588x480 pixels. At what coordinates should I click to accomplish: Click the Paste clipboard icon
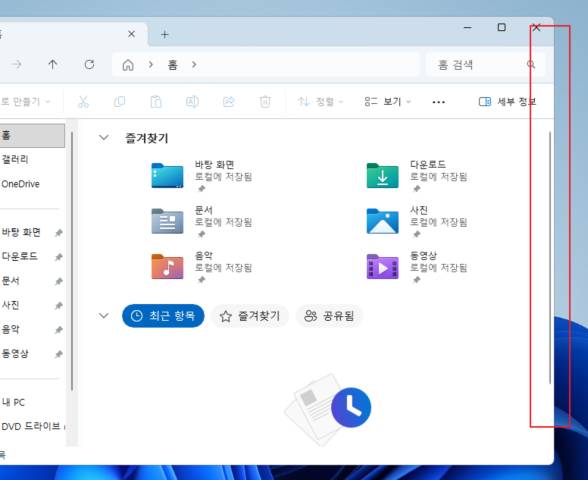pyautogui.click(x=156, y=102)
